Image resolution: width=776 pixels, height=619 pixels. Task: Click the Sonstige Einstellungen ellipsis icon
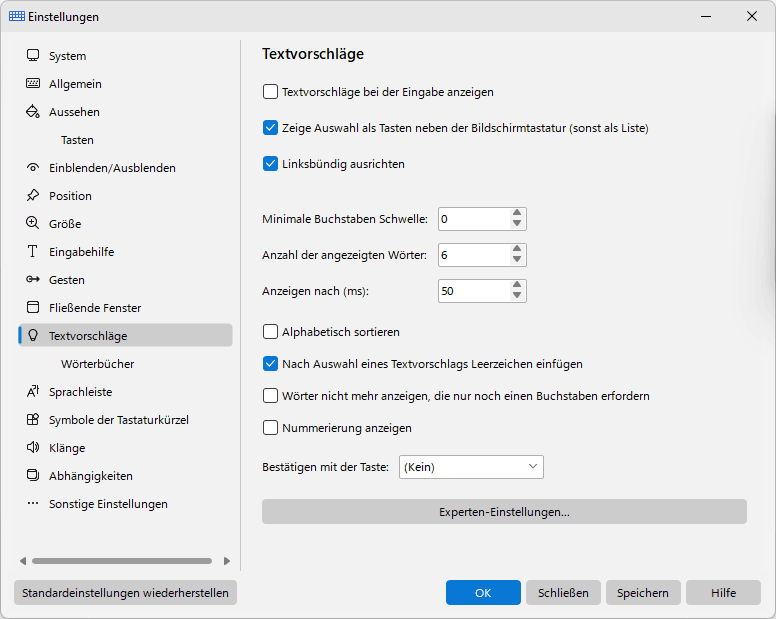[x=33, y=503]
